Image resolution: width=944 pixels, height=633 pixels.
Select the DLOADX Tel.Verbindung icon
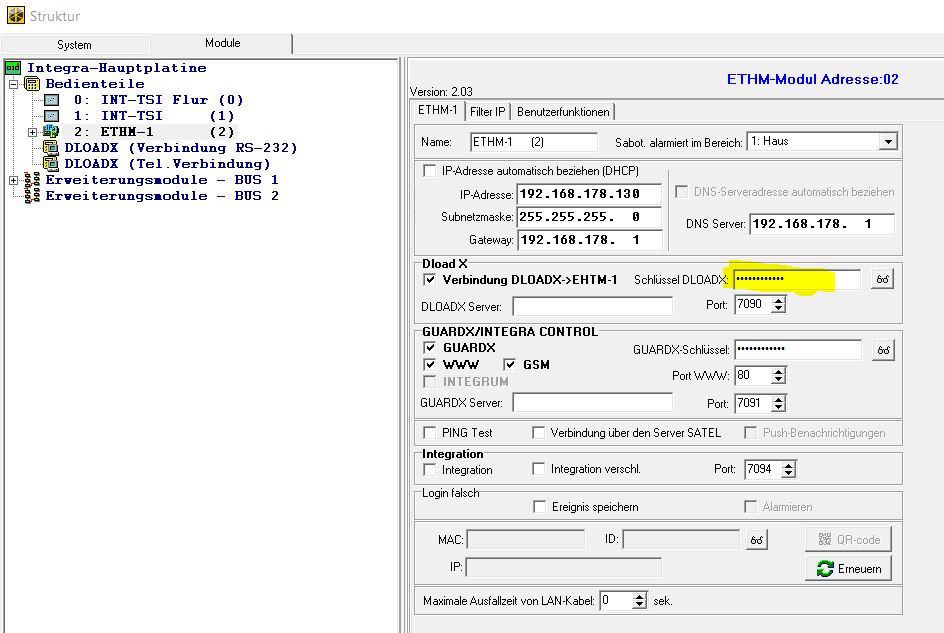[x=51, y=164]
